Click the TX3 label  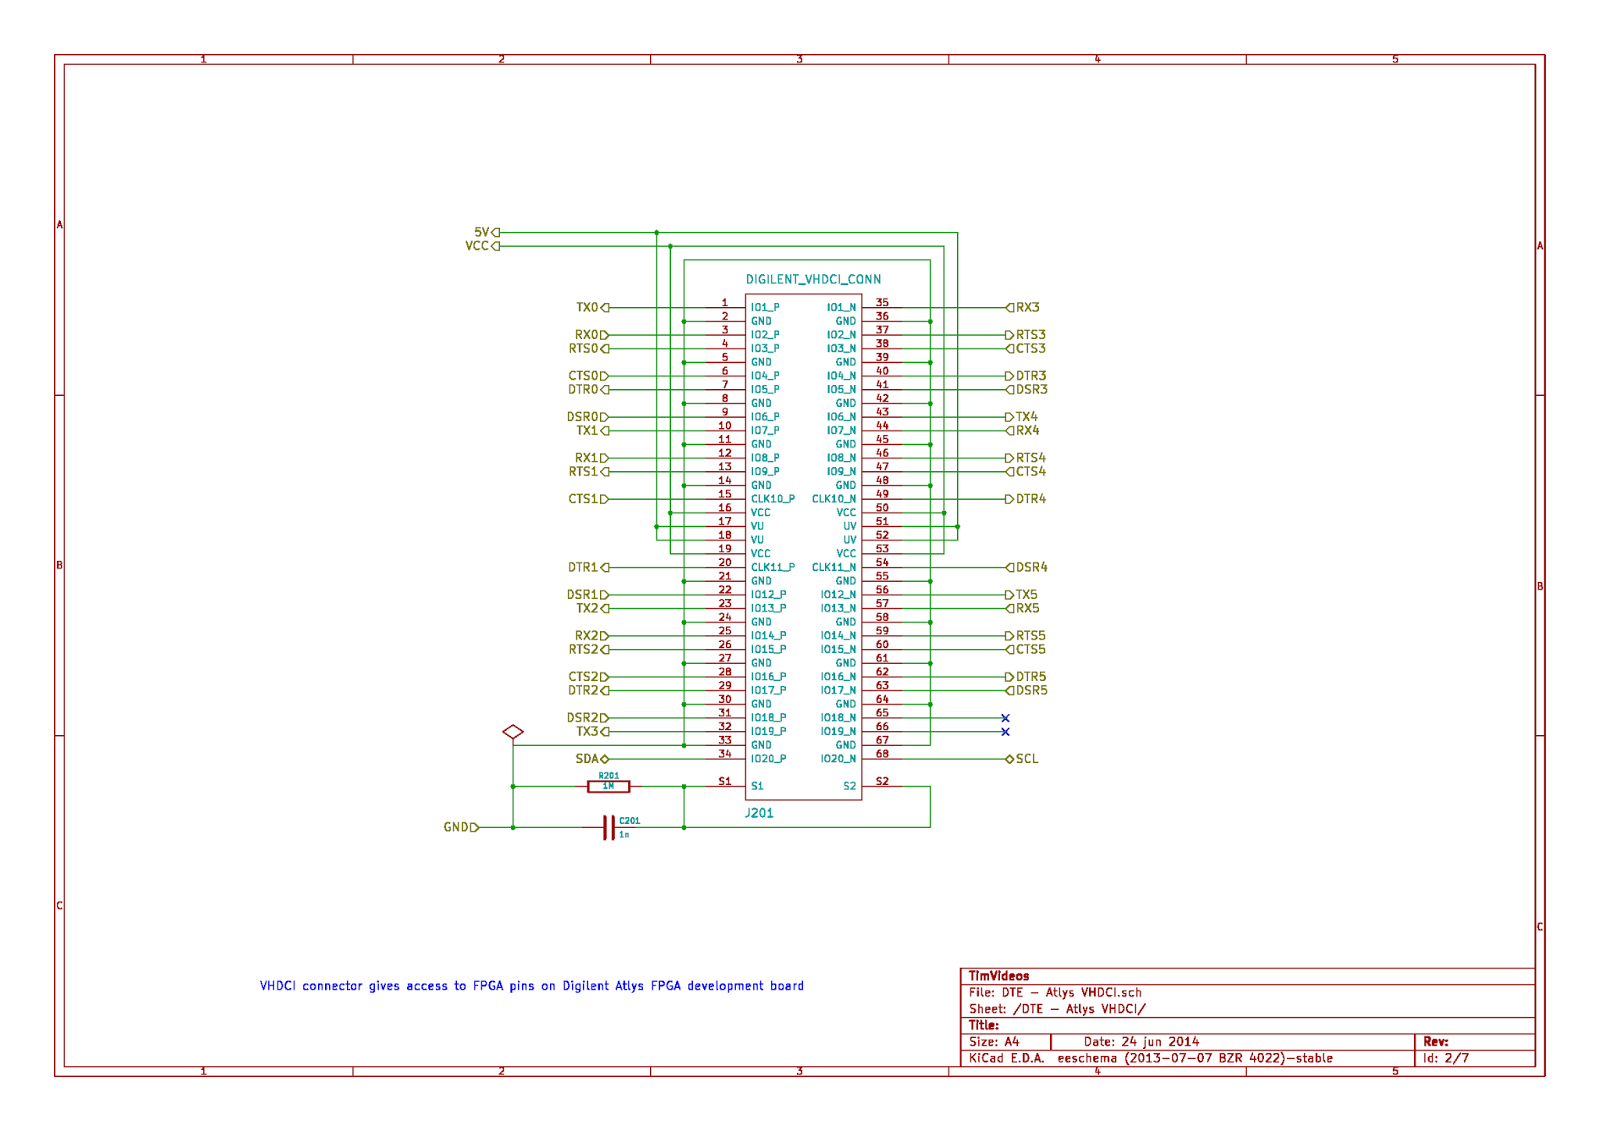(592, 731)
